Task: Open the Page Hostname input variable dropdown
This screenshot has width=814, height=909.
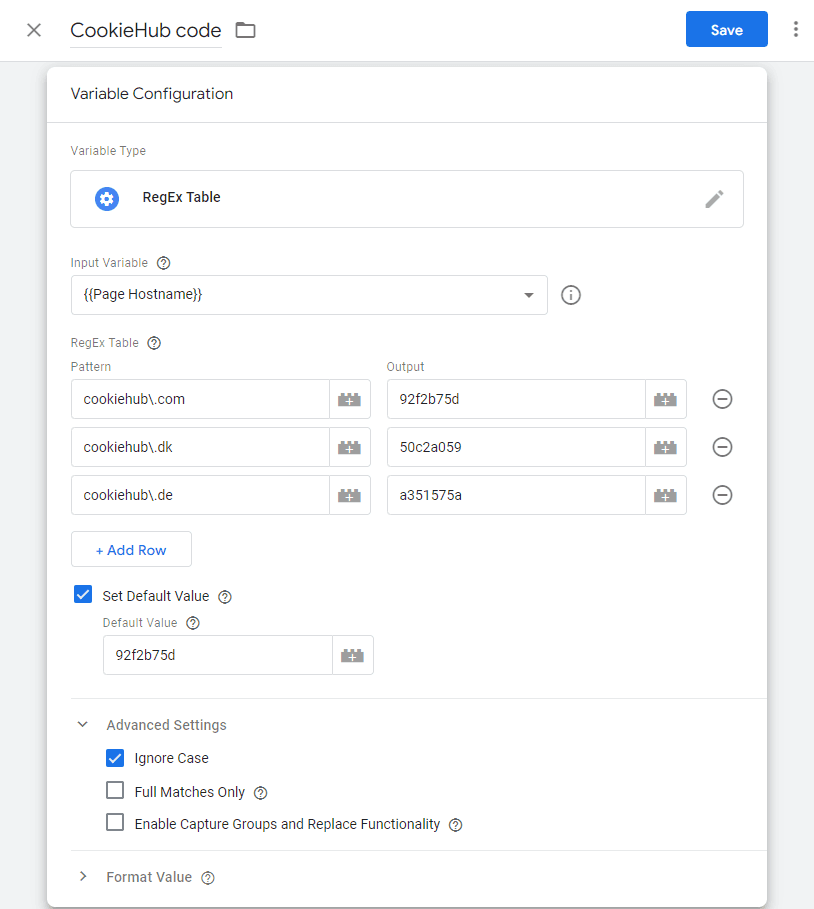Action: pyautogui.click(x=309, y=295)
